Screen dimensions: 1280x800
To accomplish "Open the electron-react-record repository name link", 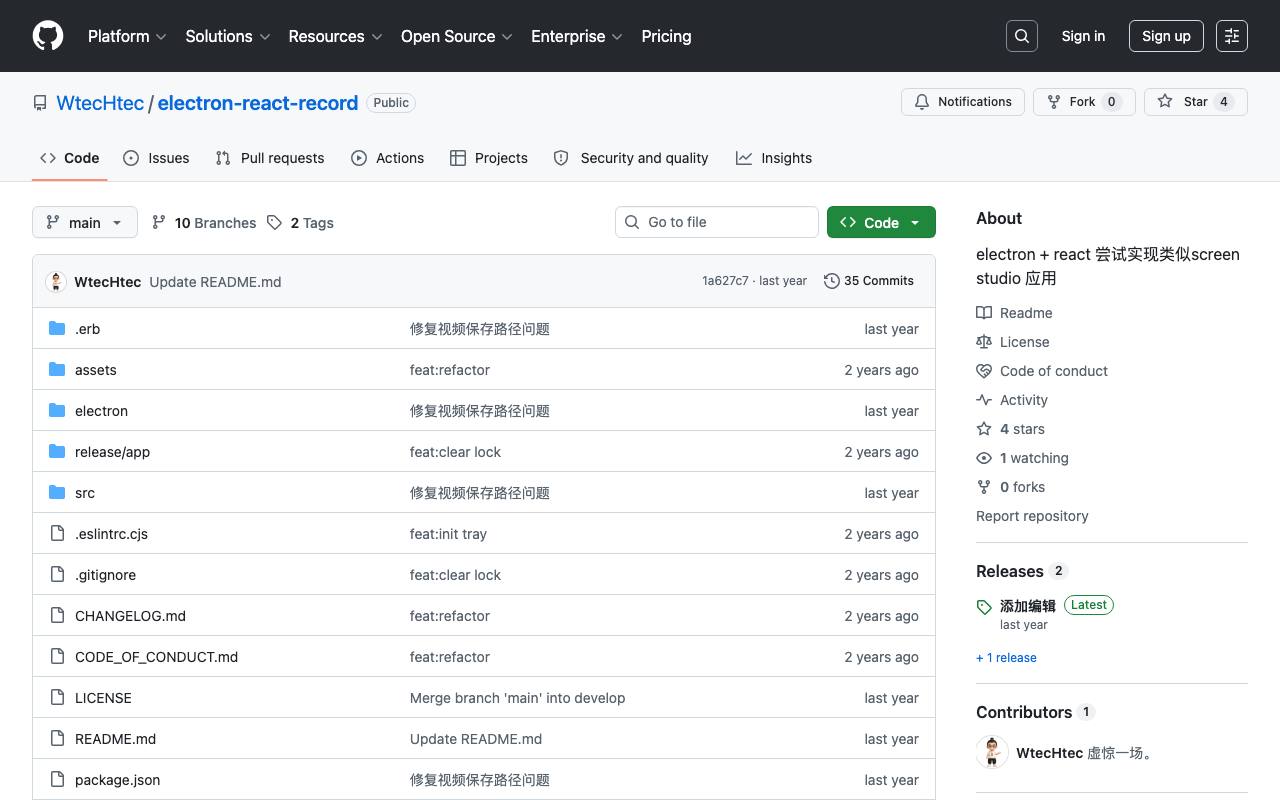I will pyautogui.click(x=258, y=103).
